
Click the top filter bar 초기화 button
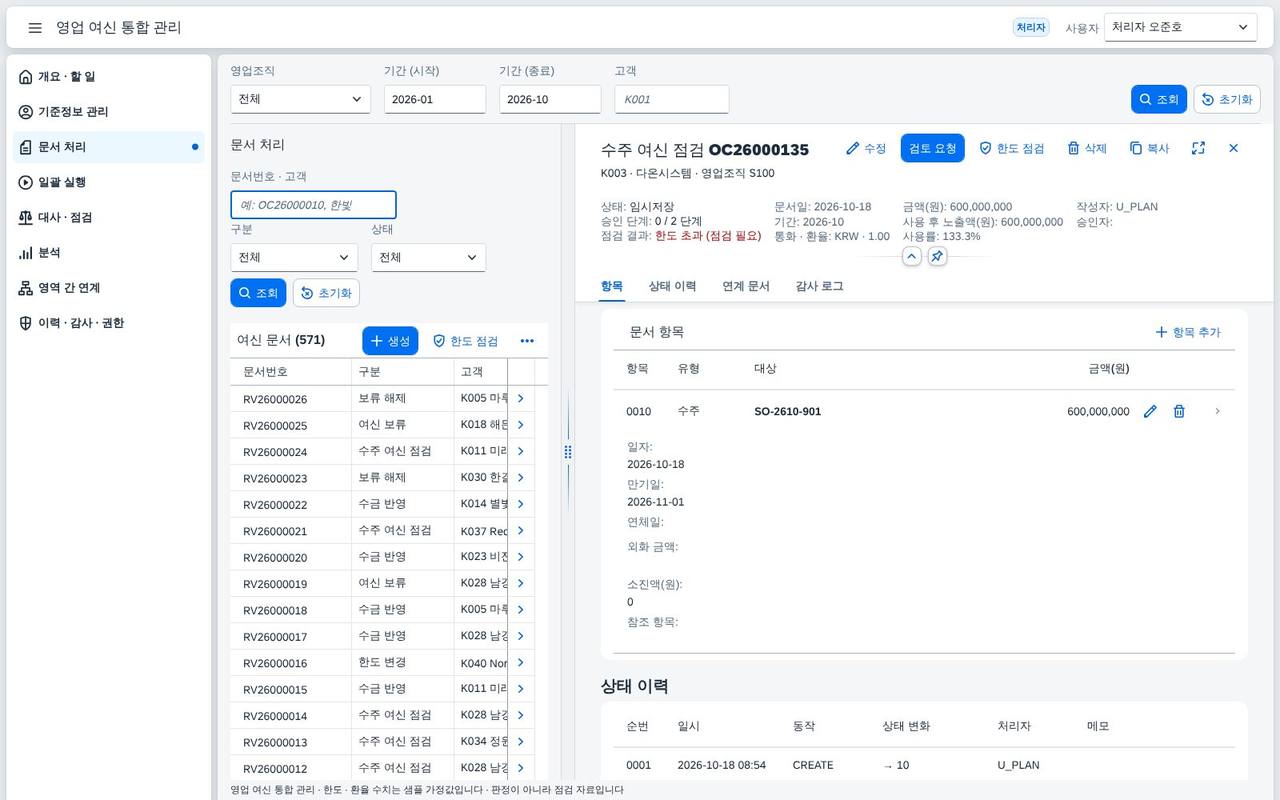coord(1227,99)
